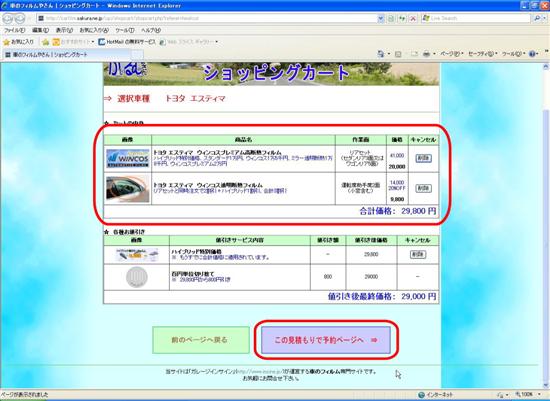Click the トヨタ エスティマ selected car text
Screen dimensions: 550x401
195,99
